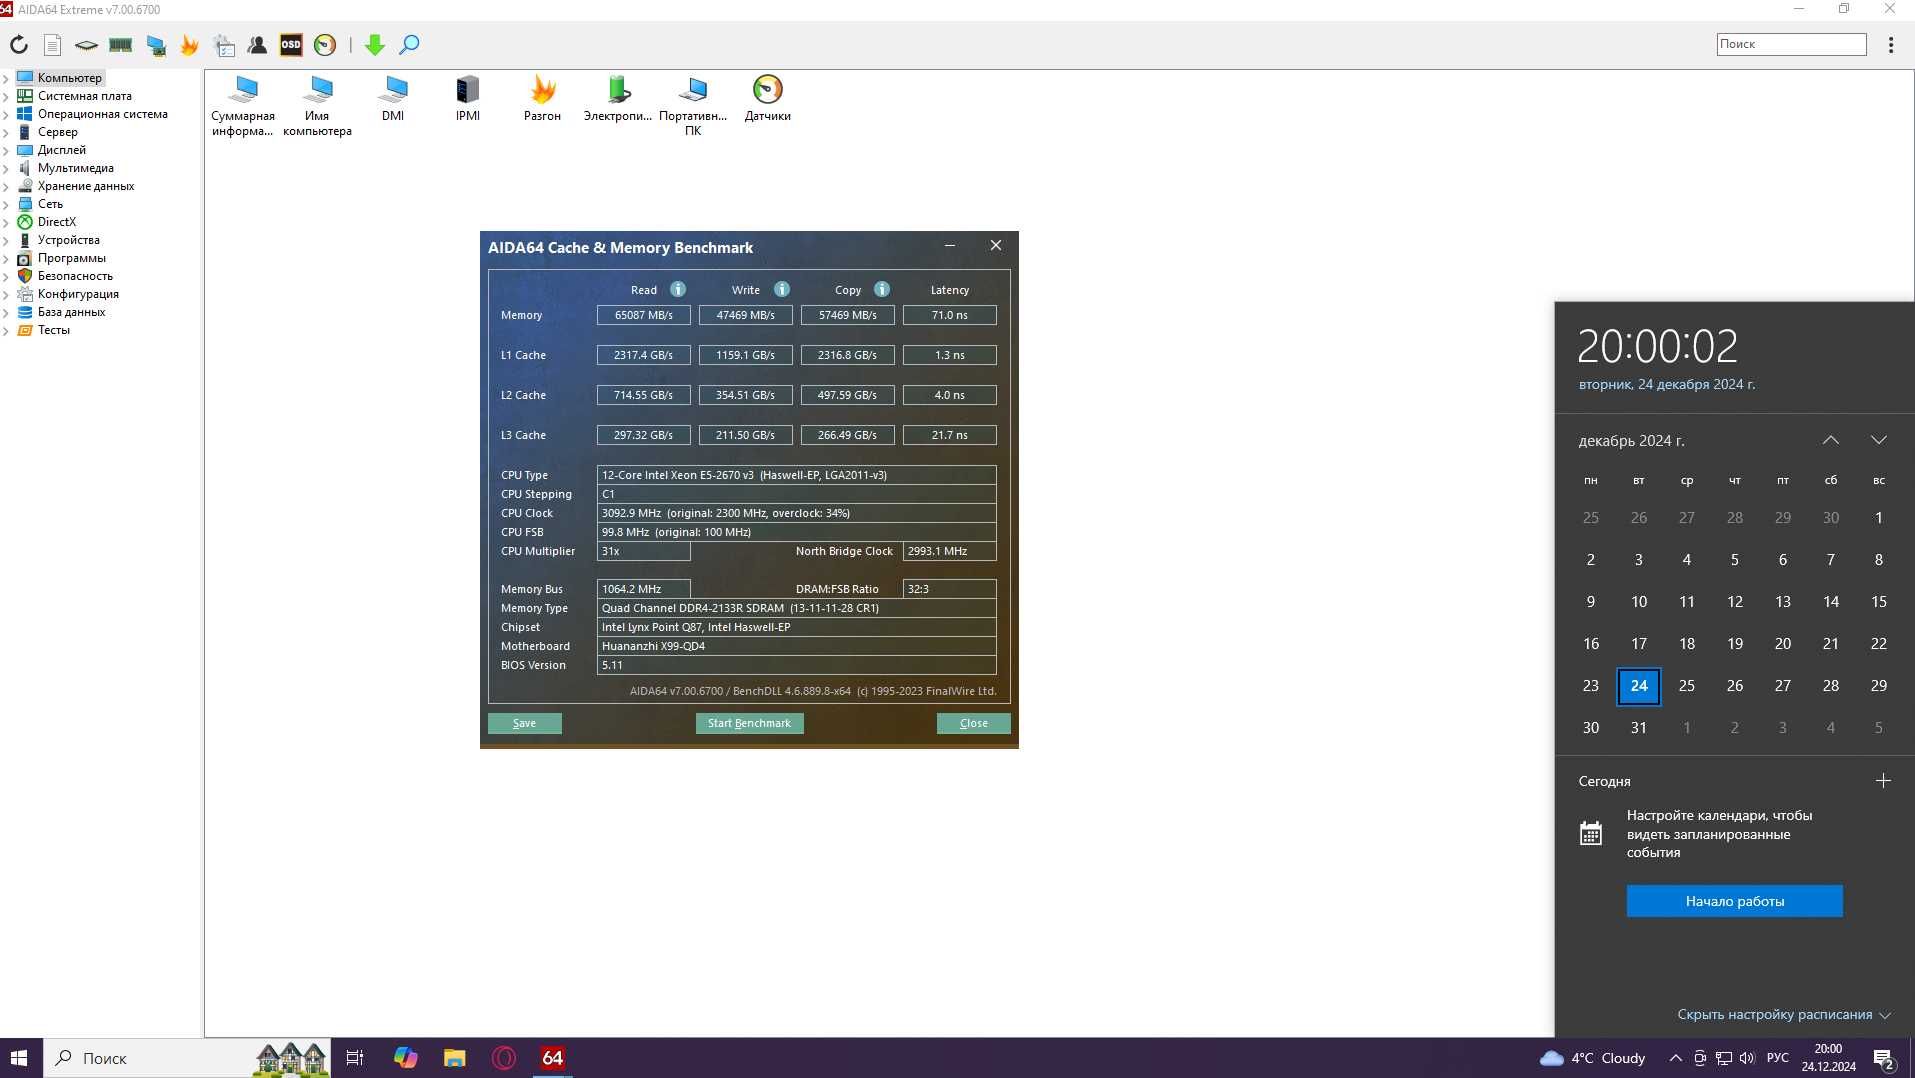Image resolution: width=1915 pixels, height=1078 pixels.
Task: Expand the Хранение данных tree node
Action: coord(6,186)
